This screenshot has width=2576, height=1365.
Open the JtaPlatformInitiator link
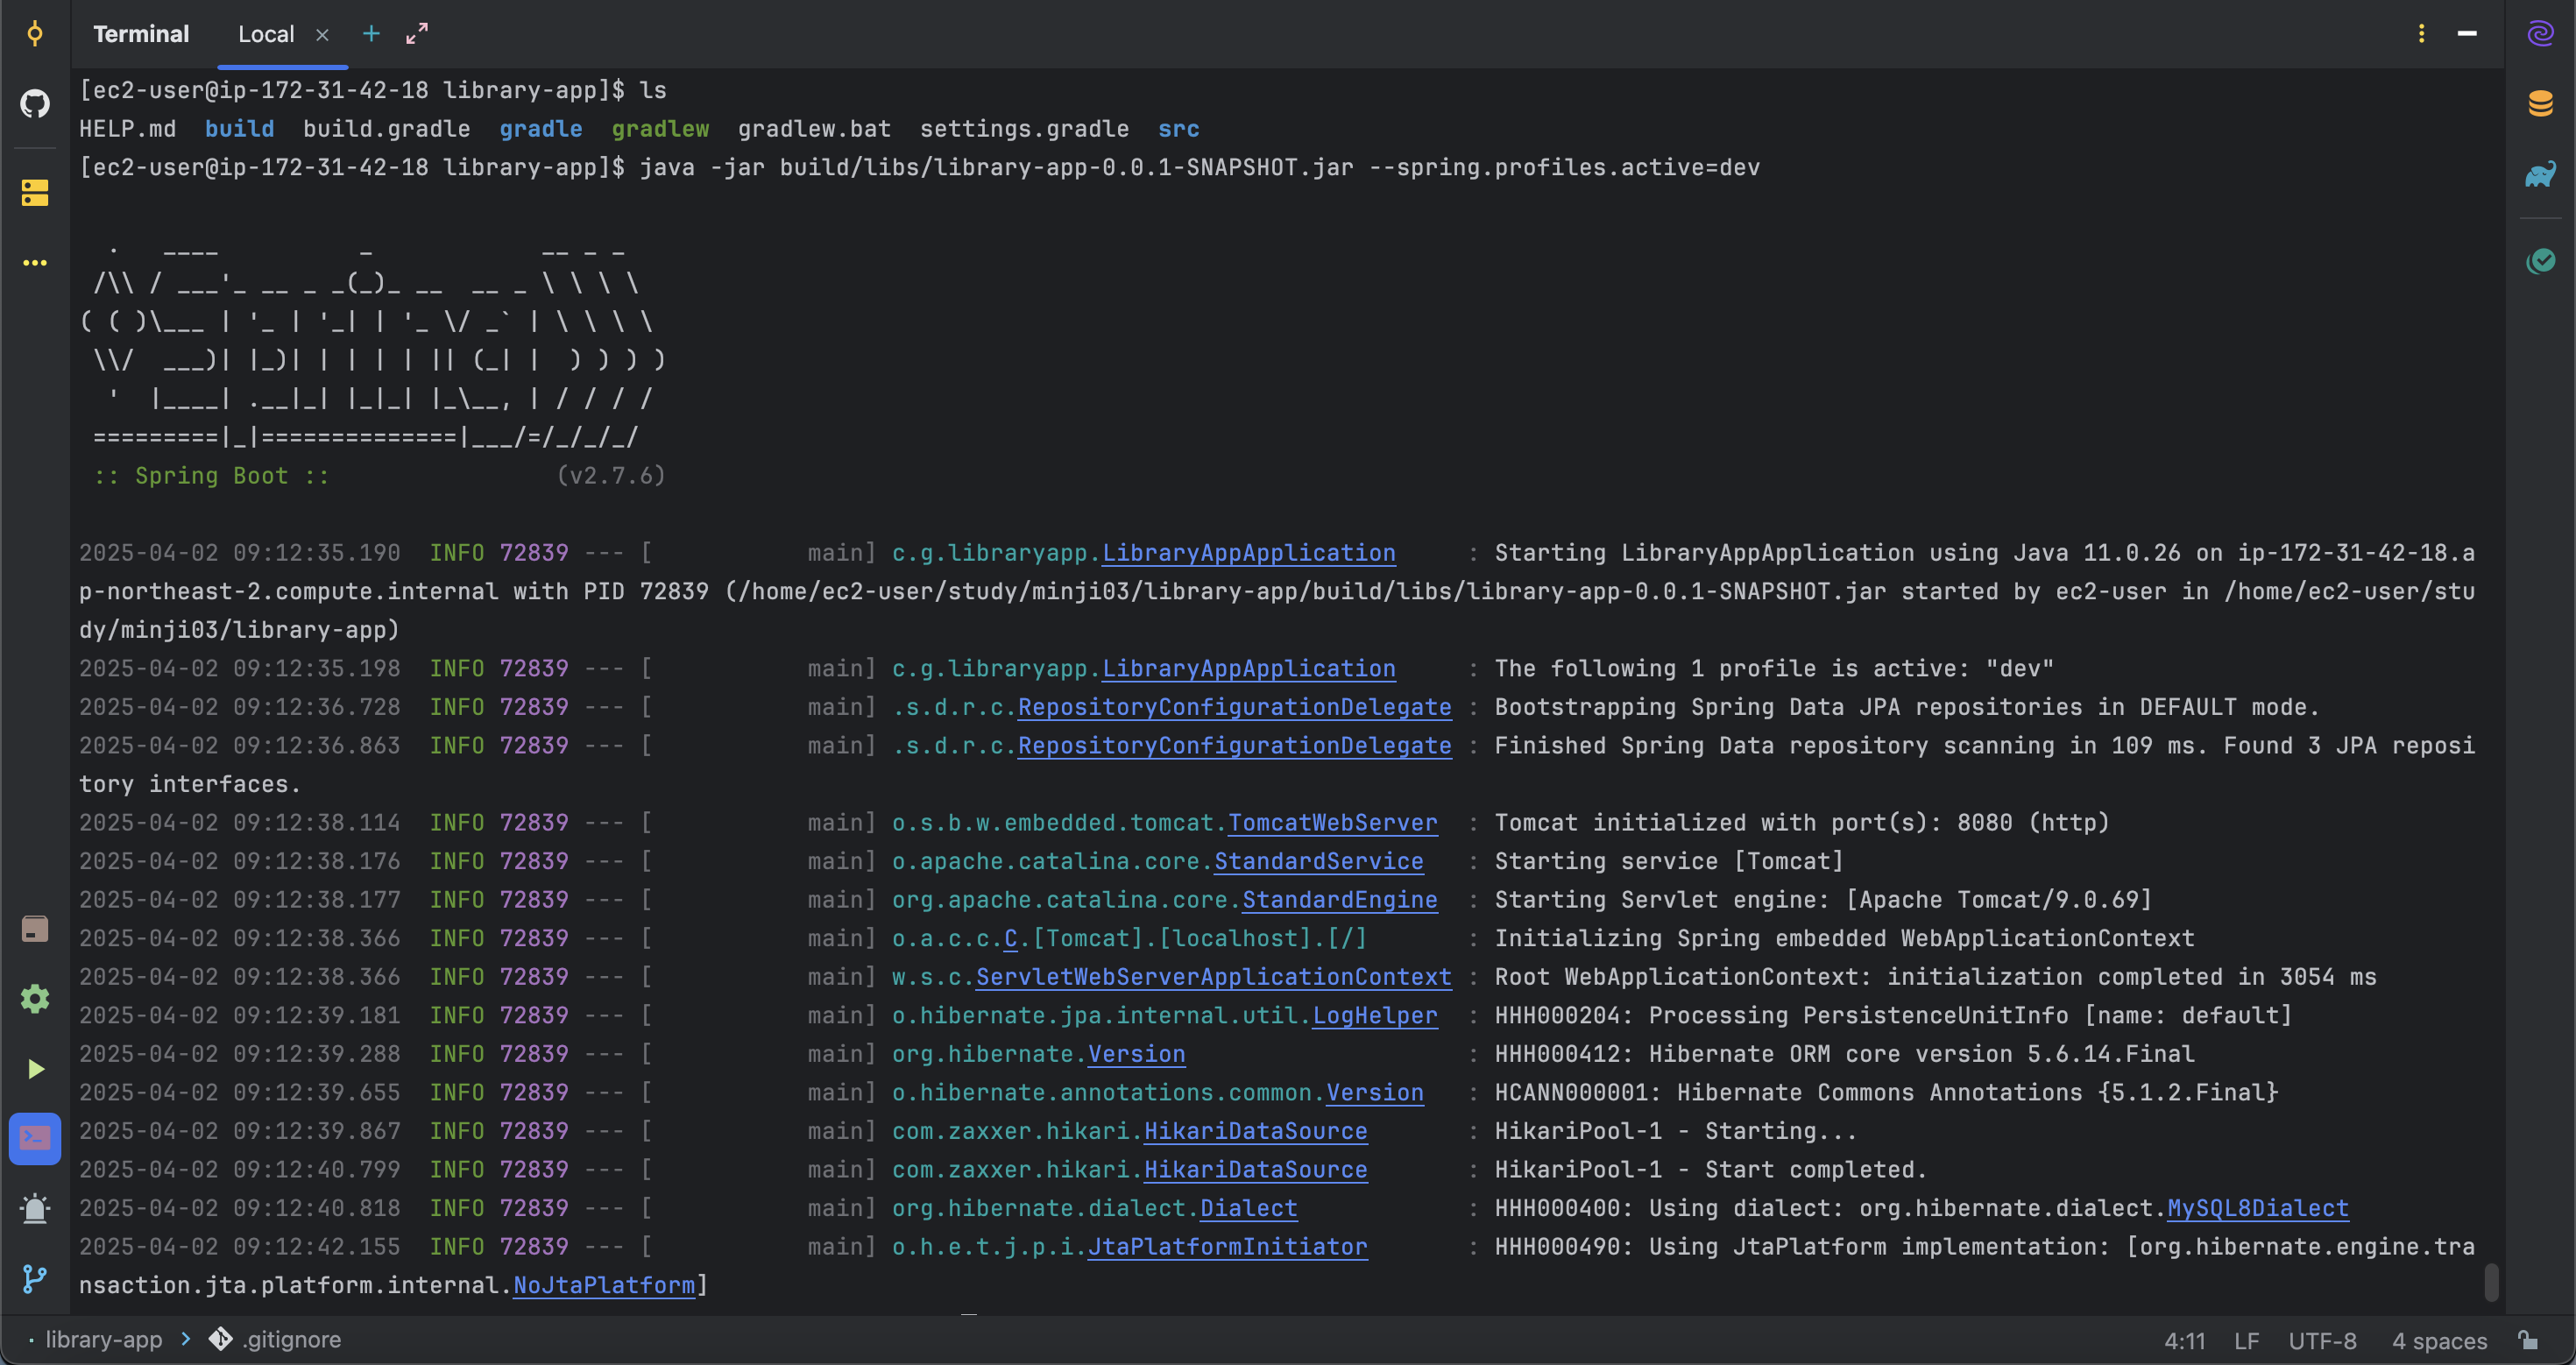click(1227, 1247)
